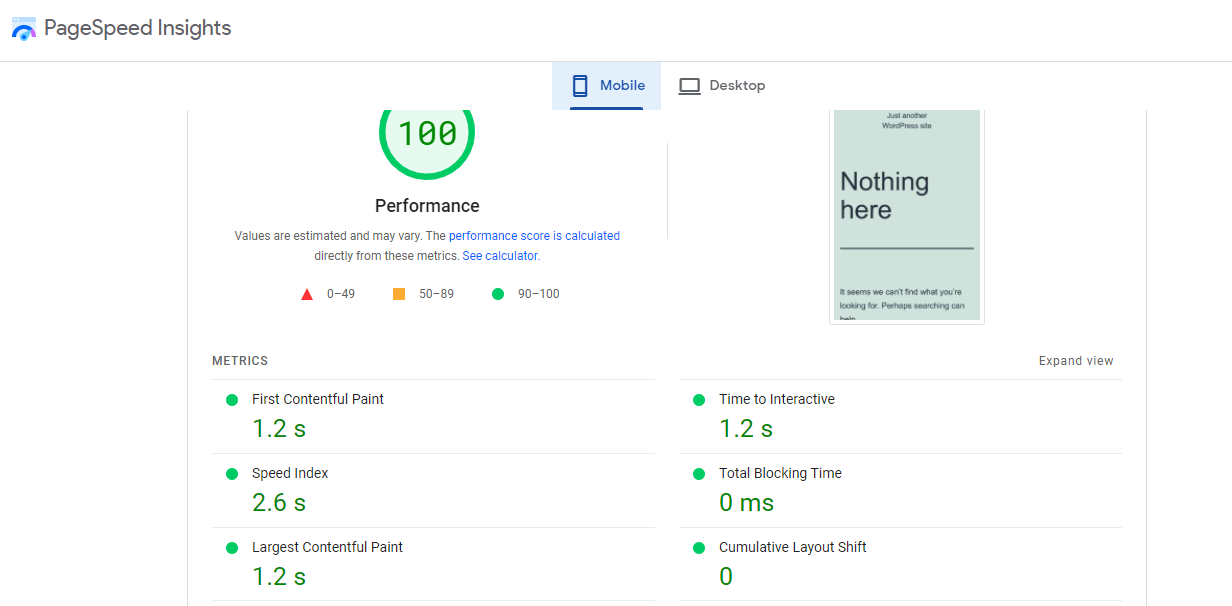Click the page screenshot thumbnail

pyautogui.click(x=907, y=216)
